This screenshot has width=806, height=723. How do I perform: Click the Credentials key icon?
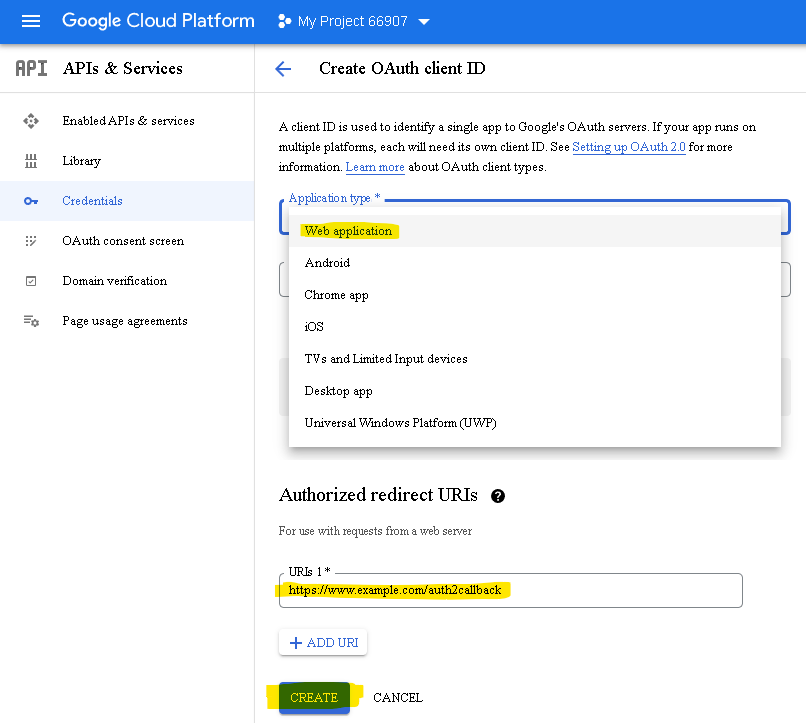pyautogui.click(x=31, y=201)
